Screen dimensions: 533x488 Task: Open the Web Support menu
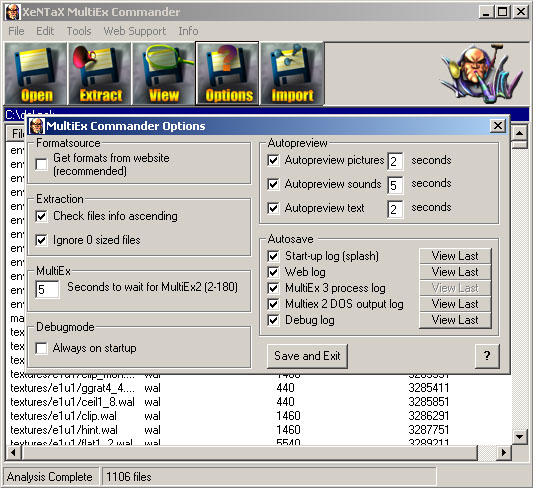pos(135,31)
